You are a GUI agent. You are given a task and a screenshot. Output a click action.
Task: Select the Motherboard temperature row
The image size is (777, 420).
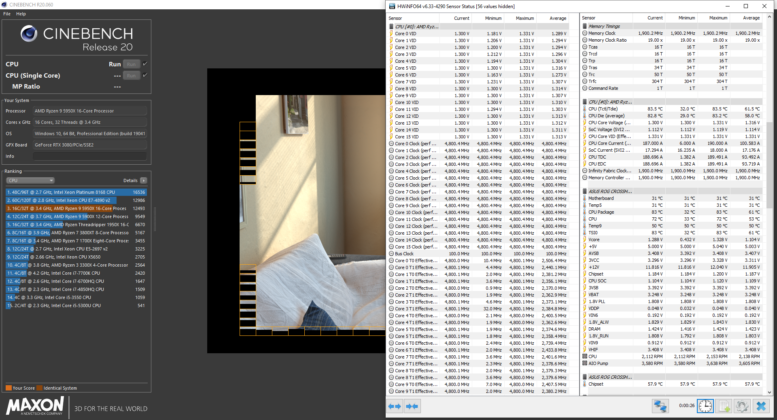pos(672,198)
